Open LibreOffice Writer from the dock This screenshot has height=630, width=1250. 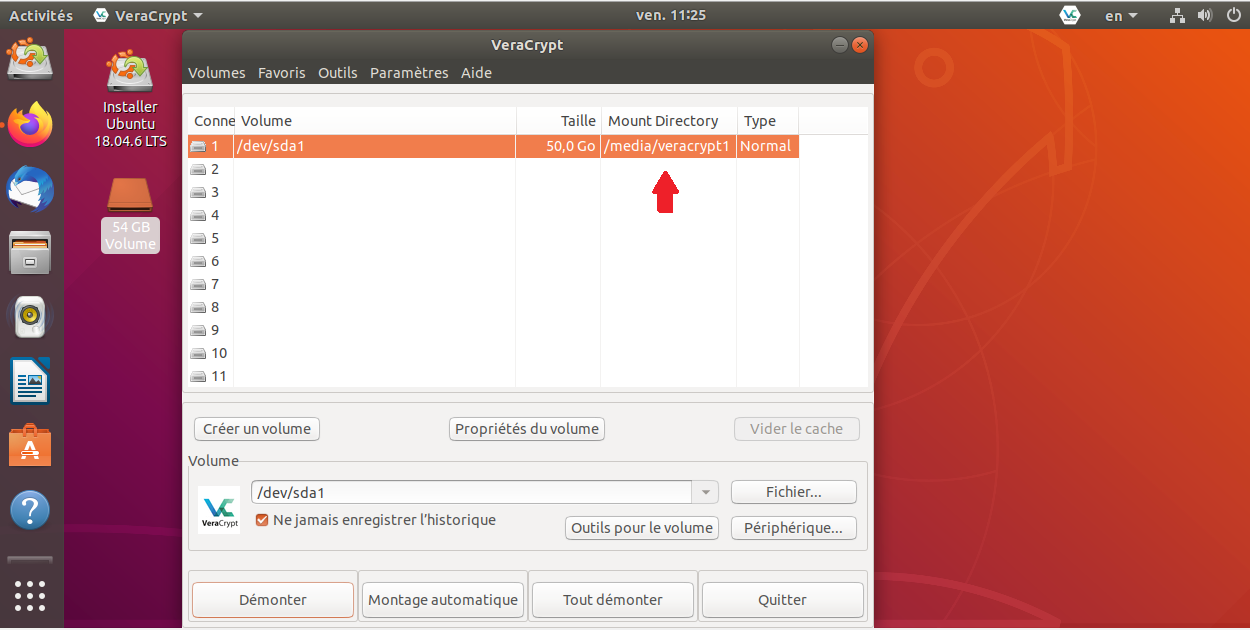30,381
